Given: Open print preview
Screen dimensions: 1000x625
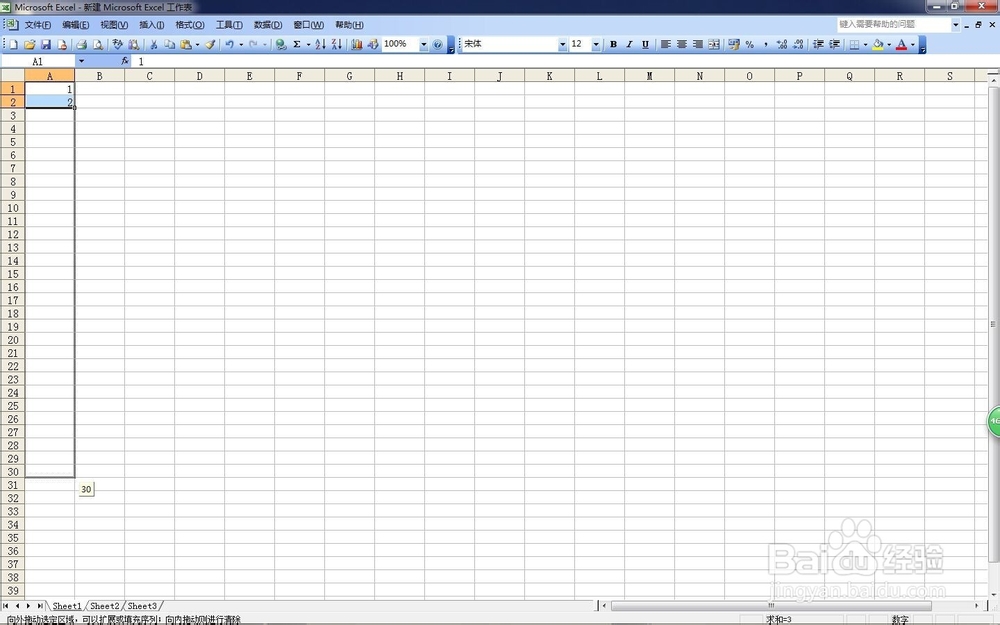Looking at the screenshot, I should tap(97, 44).
